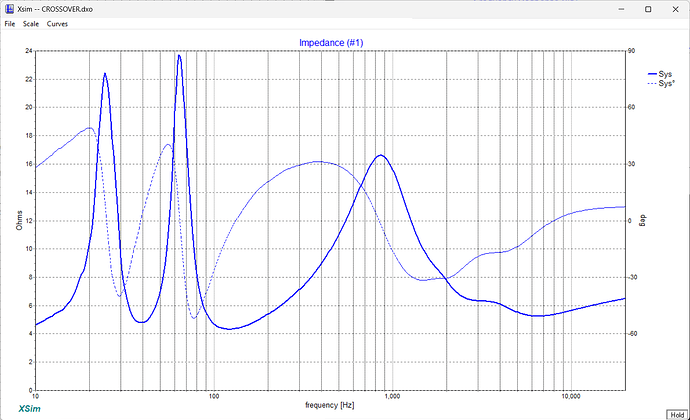Screen dimensions: 690x420
Task: Click the XSim logo text
Action: (29, 409)
